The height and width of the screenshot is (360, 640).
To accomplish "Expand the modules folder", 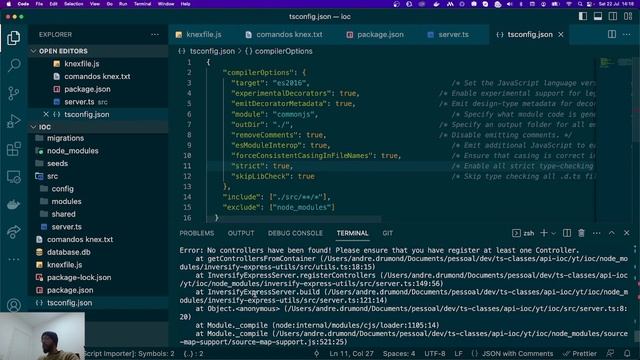I will [66, 202].
